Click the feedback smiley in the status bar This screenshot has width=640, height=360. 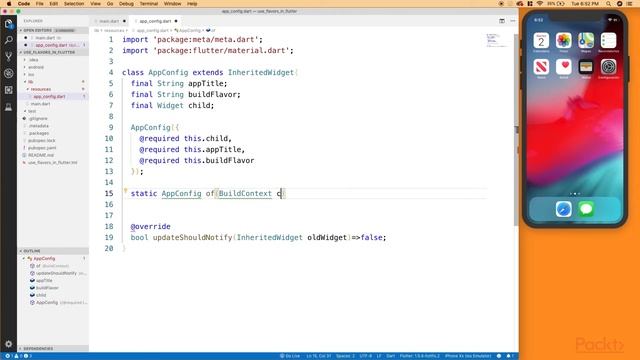pos(499,356)
